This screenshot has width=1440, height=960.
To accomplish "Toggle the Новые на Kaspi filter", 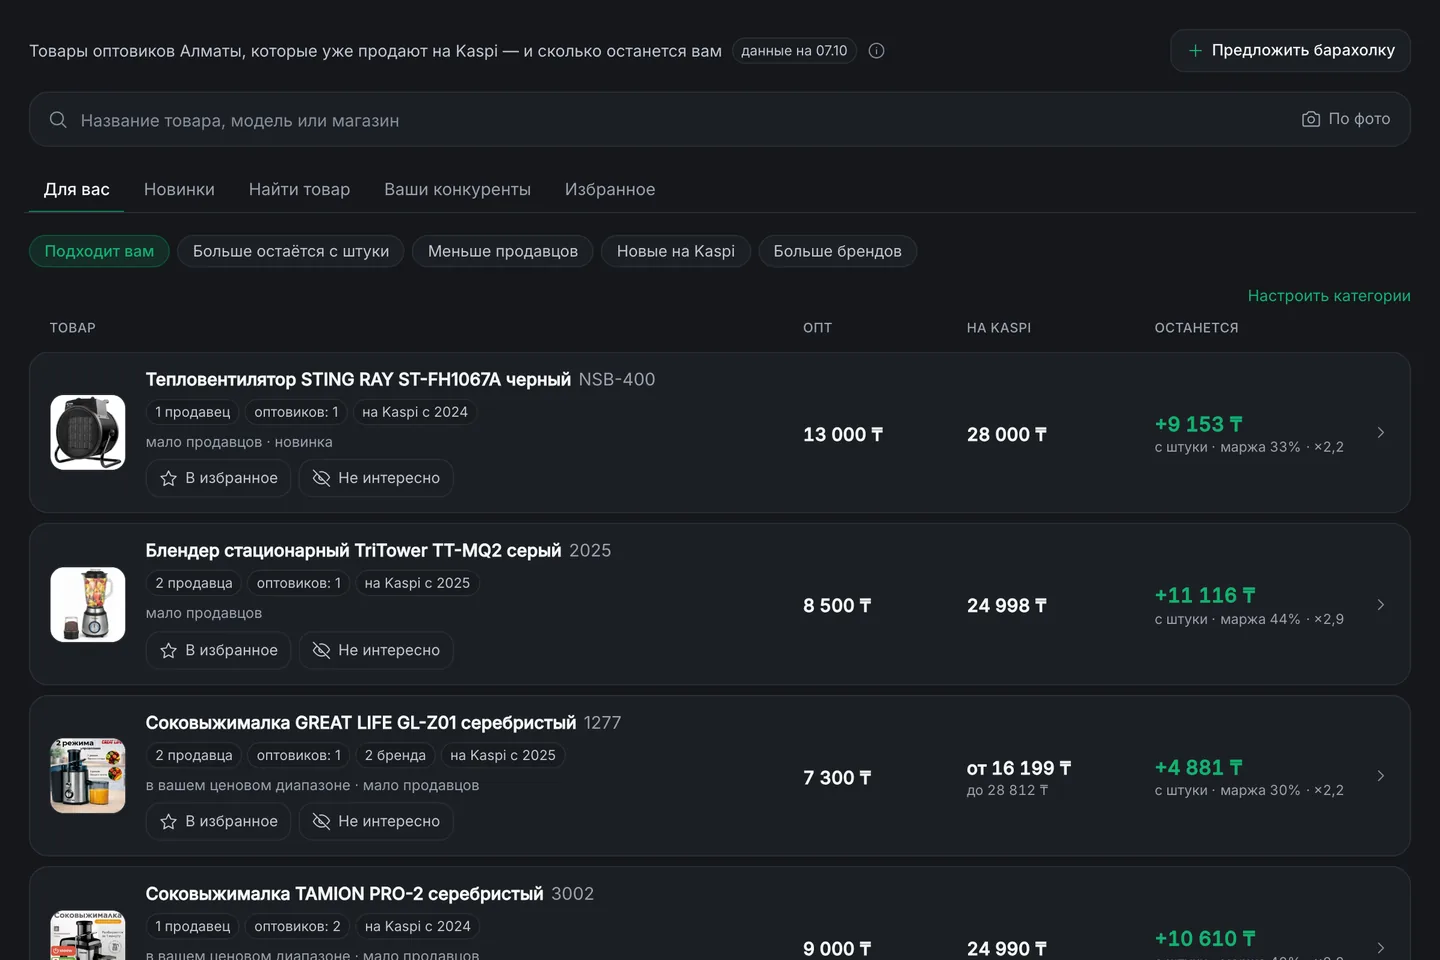I will (676, 251).
